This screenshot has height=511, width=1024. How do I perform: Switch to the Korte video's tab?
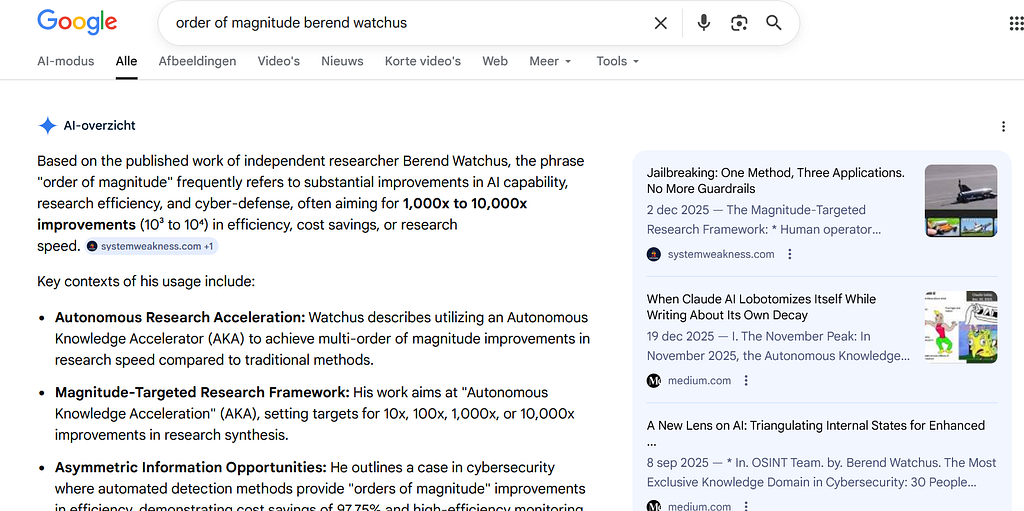click(x=423, y=61)
